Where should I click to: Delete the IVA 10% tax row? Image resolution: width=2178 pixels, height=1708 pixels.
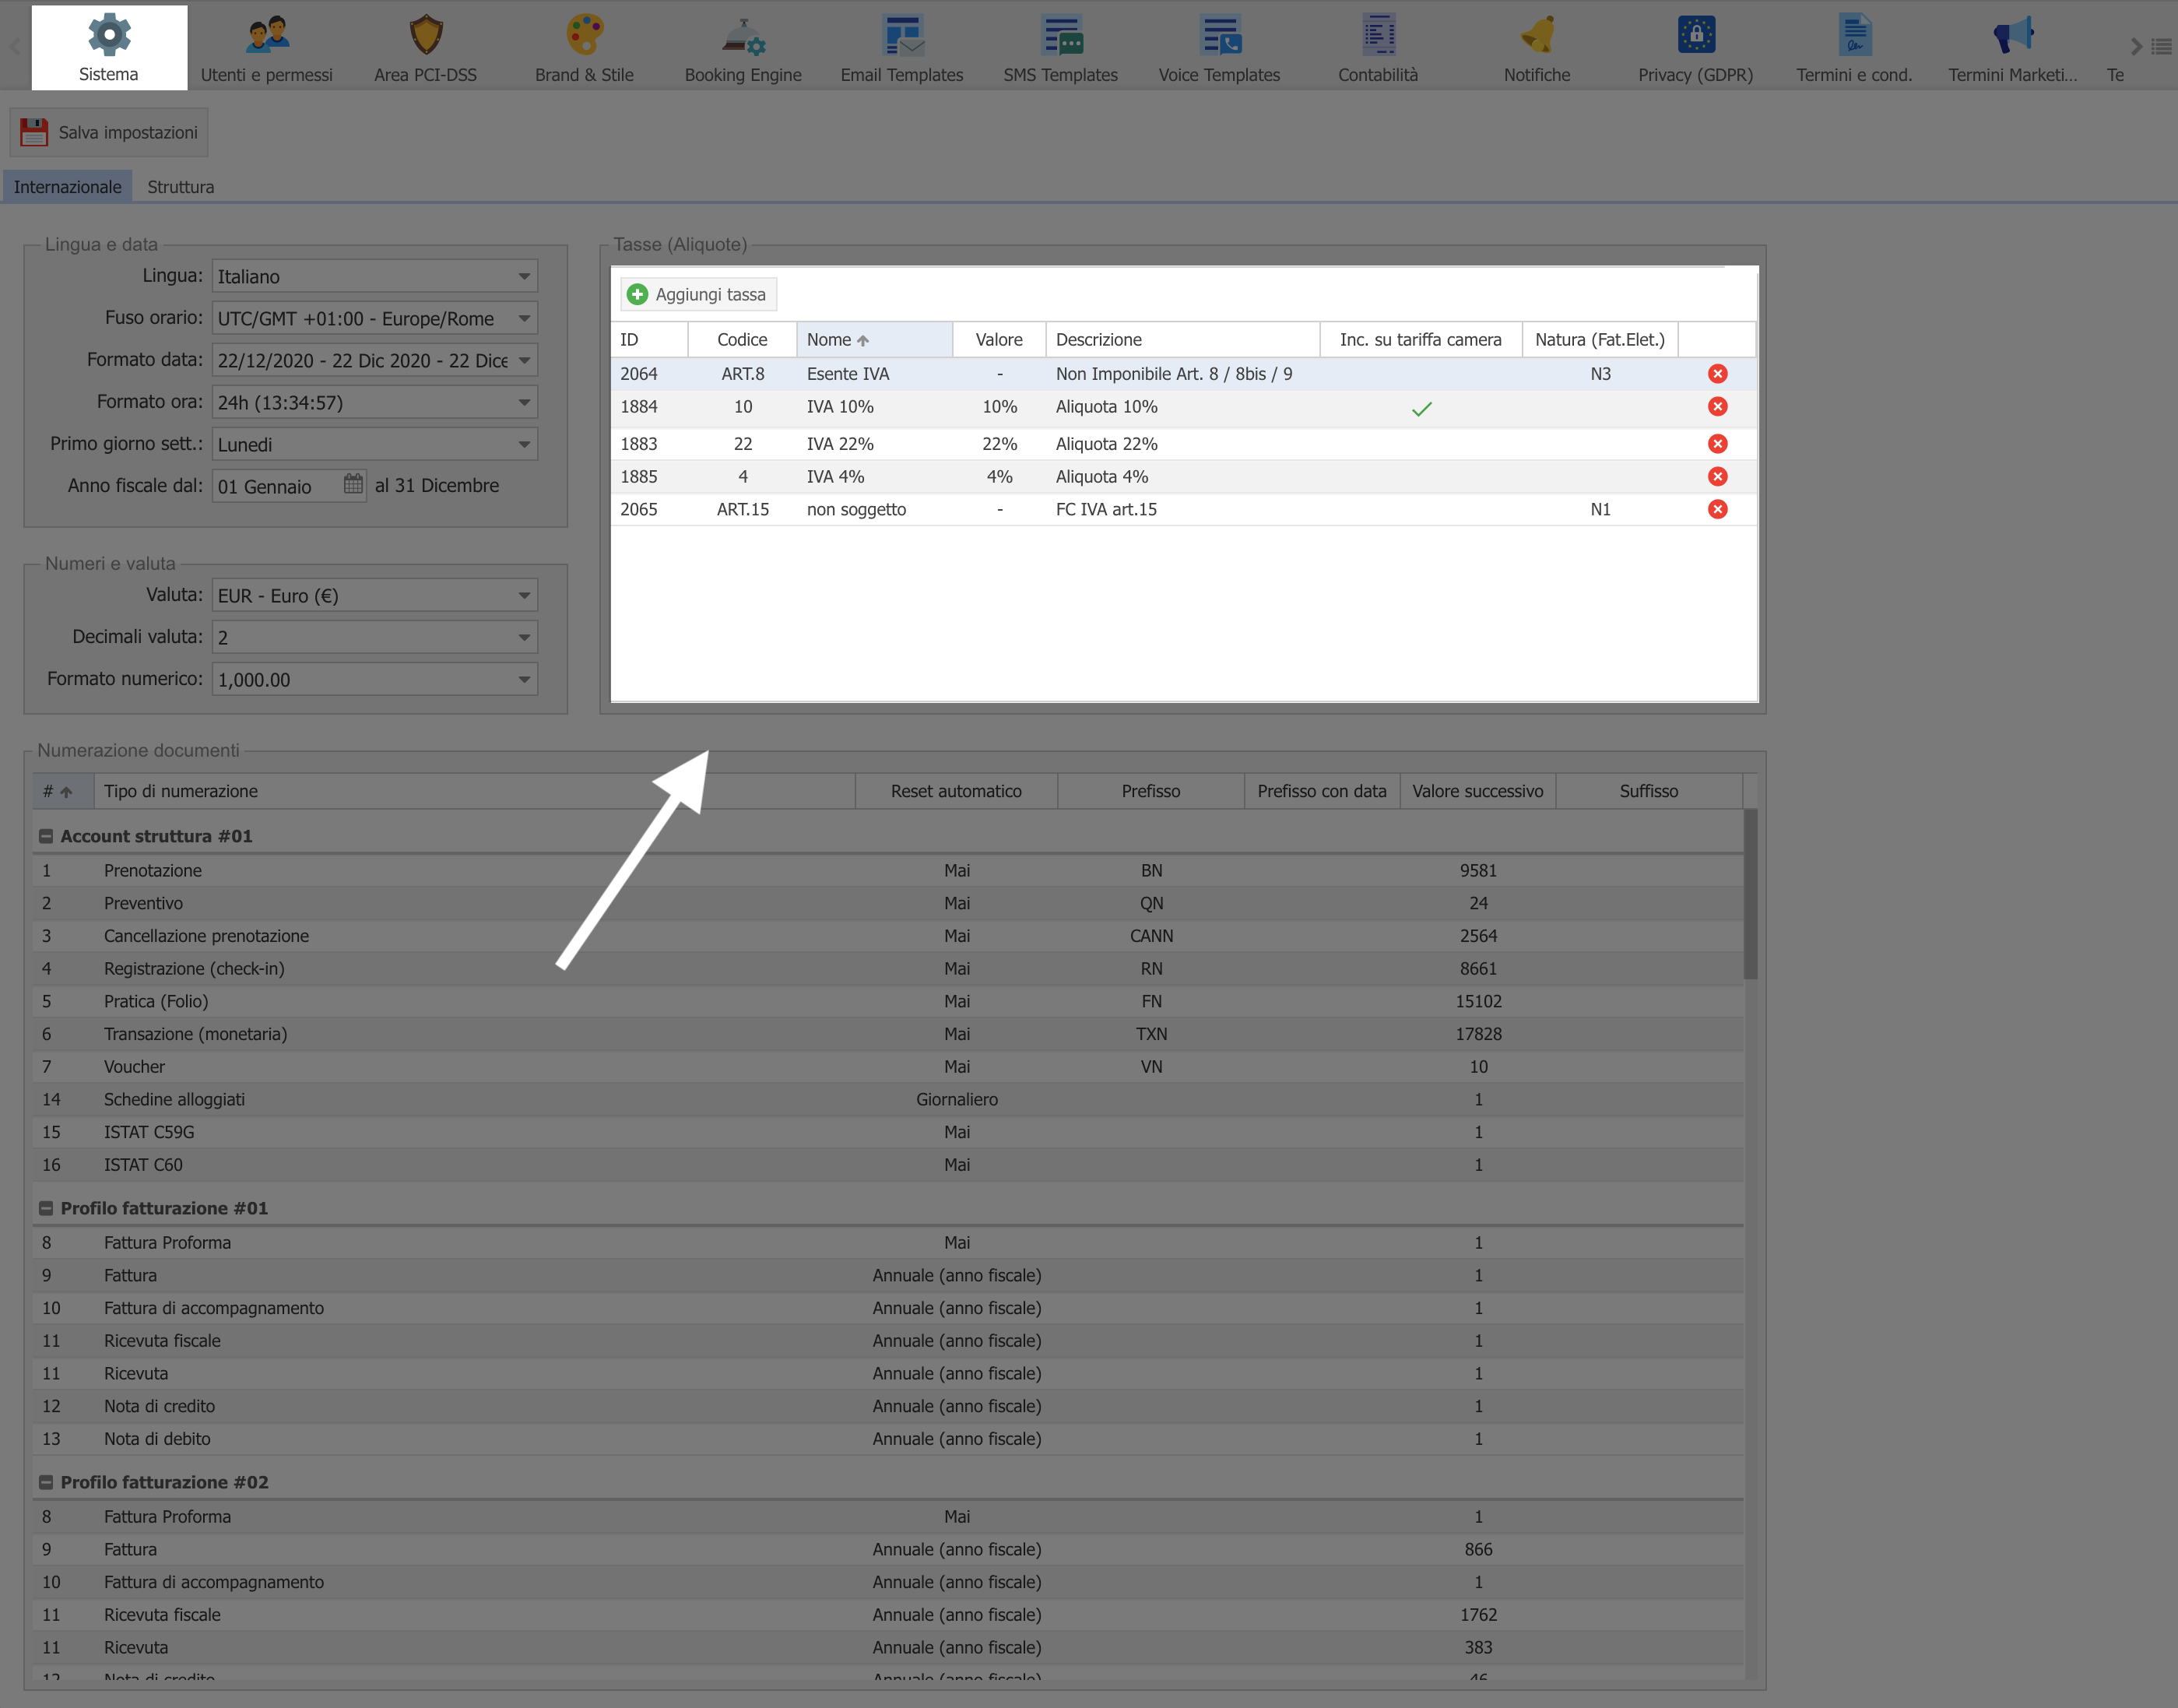click(1718, 407)
